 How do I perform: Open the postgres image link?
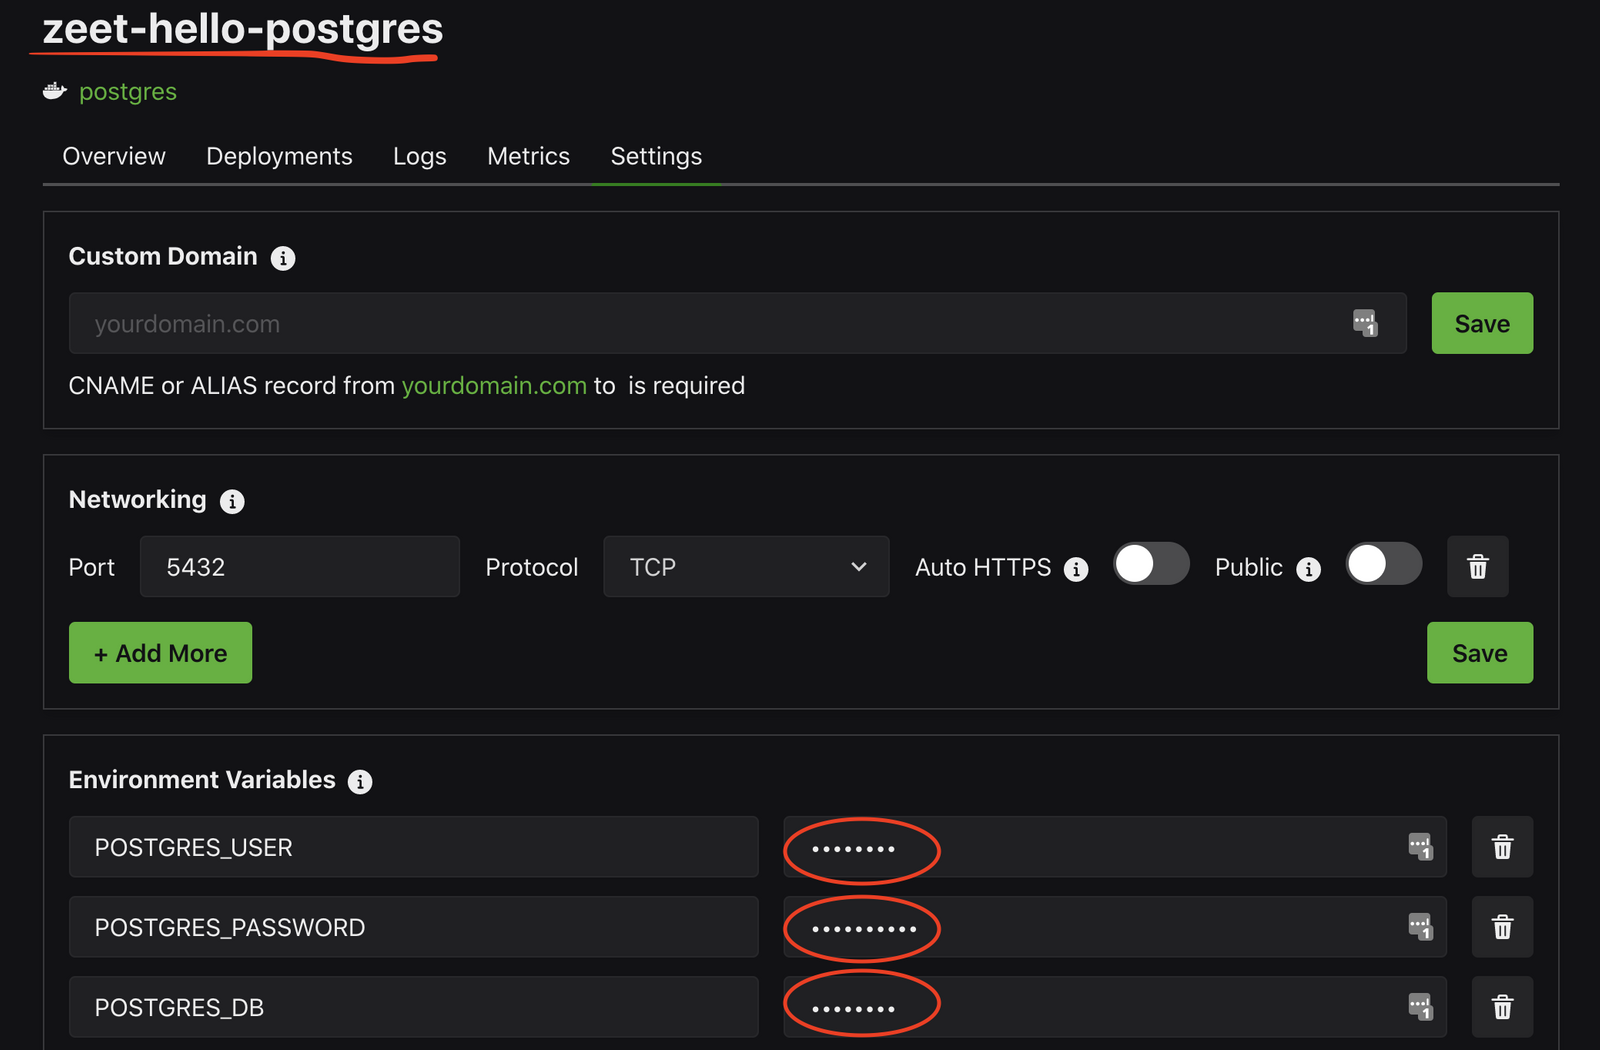(x=128, y=92)
